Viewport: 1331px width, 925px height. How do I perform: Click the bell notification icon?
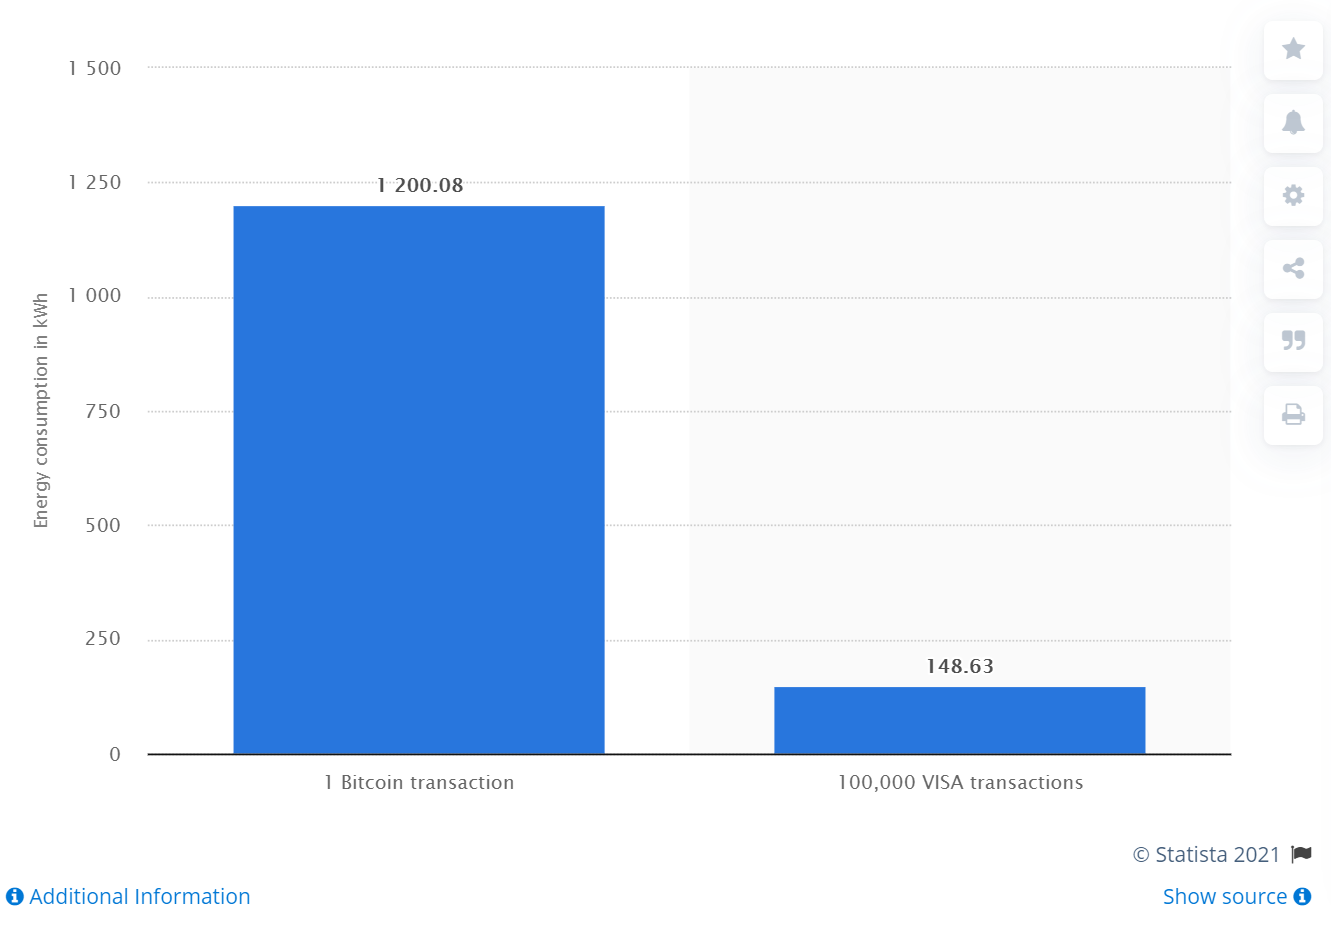point(1293,122)
